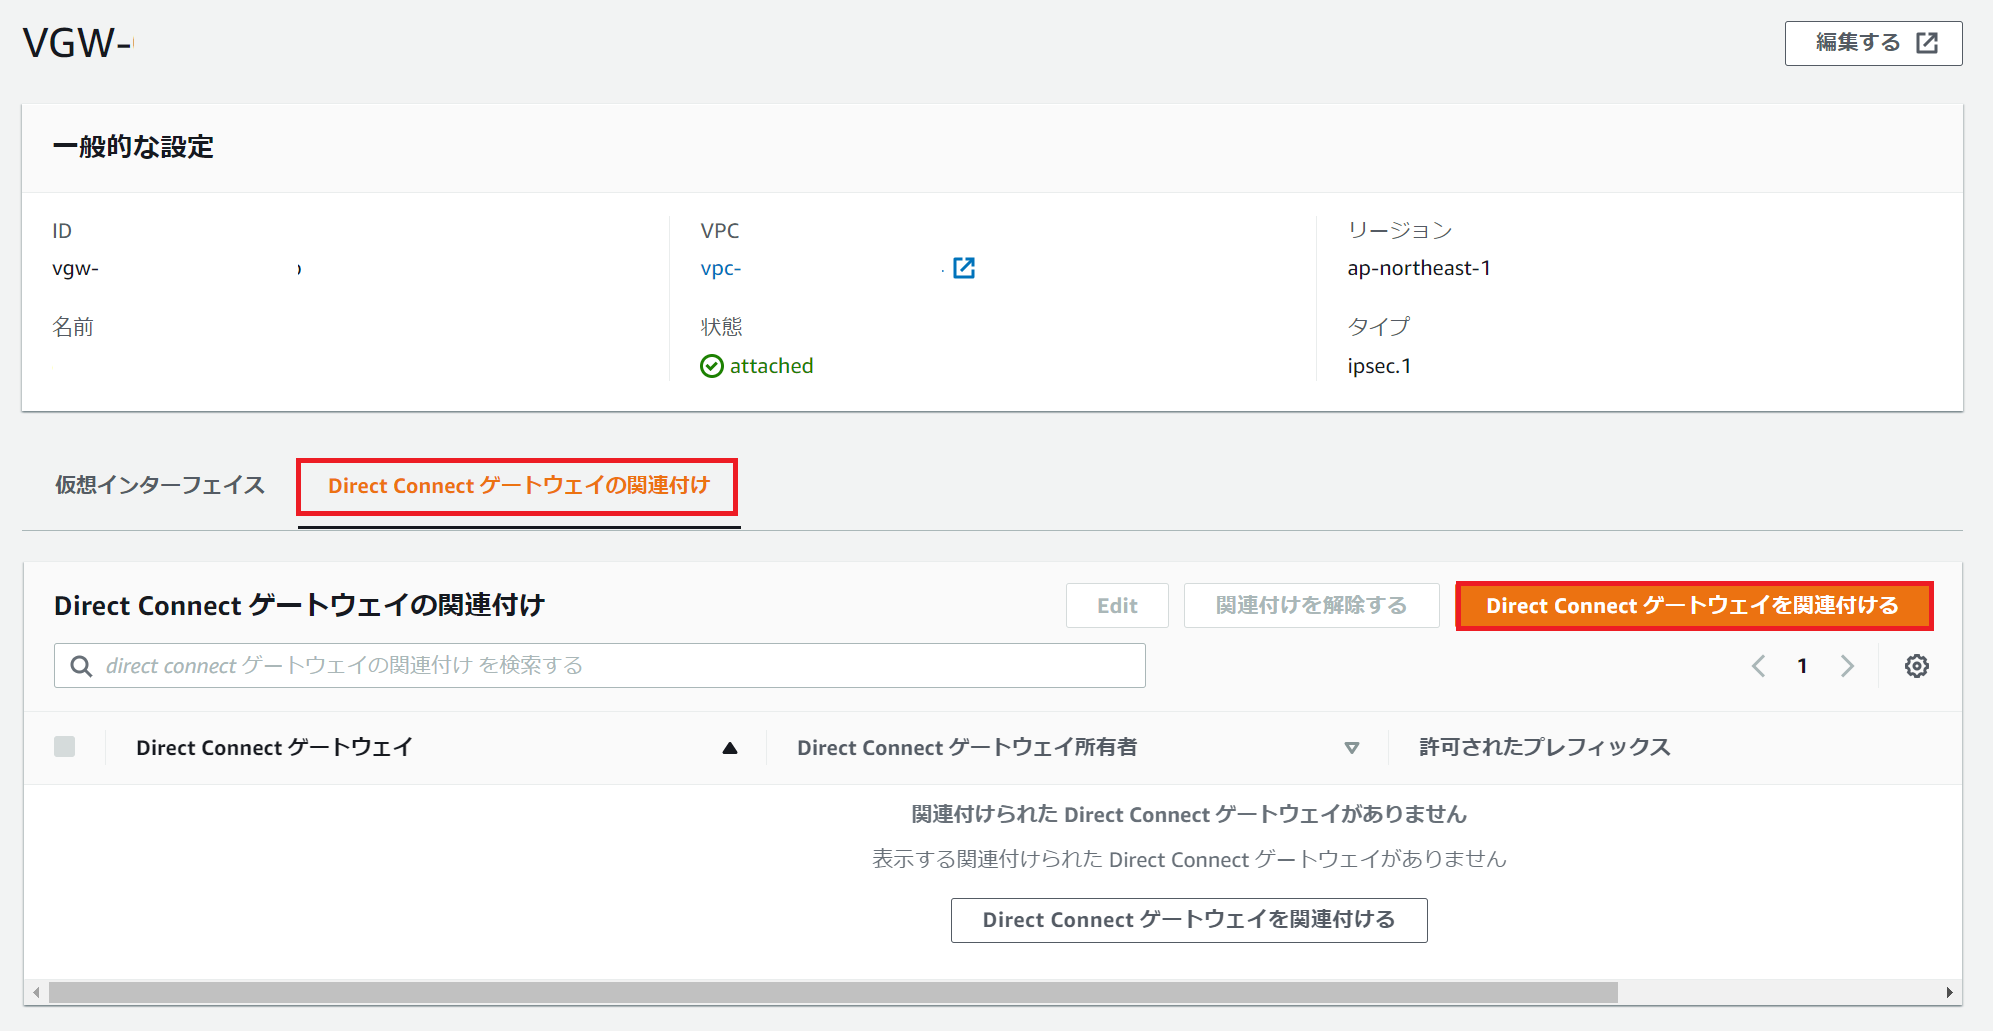Image resolution: width=1993 pixels, height=1031 pixels.
Task: Focus the gateway association search field
Action: point(600,666)
